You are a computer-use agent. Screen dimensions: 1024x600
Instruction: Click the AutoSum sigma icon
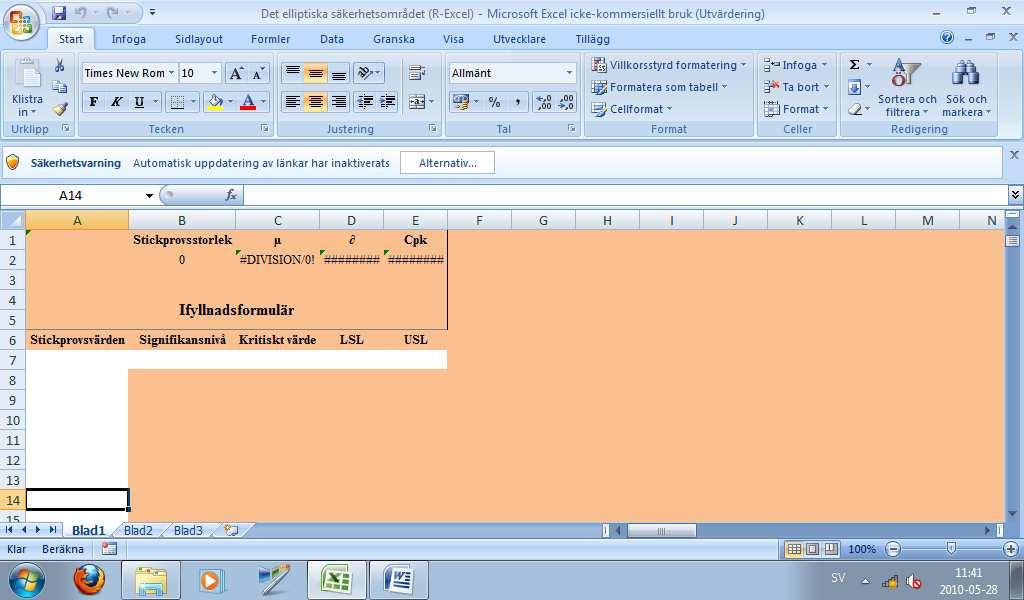coord(854,64)
